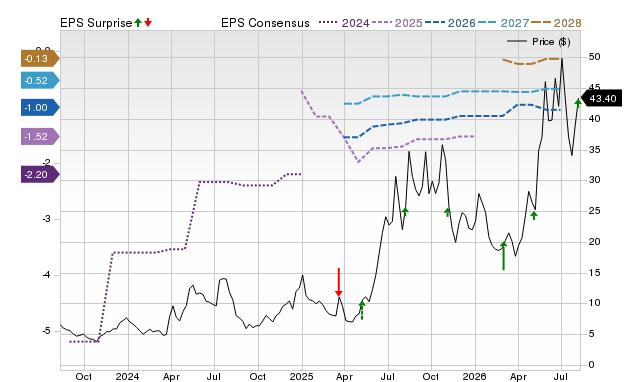Viewport: 640px width, 382px height.
Task: Click the -1.00 EPS value tag
Action: coord(40,108)
